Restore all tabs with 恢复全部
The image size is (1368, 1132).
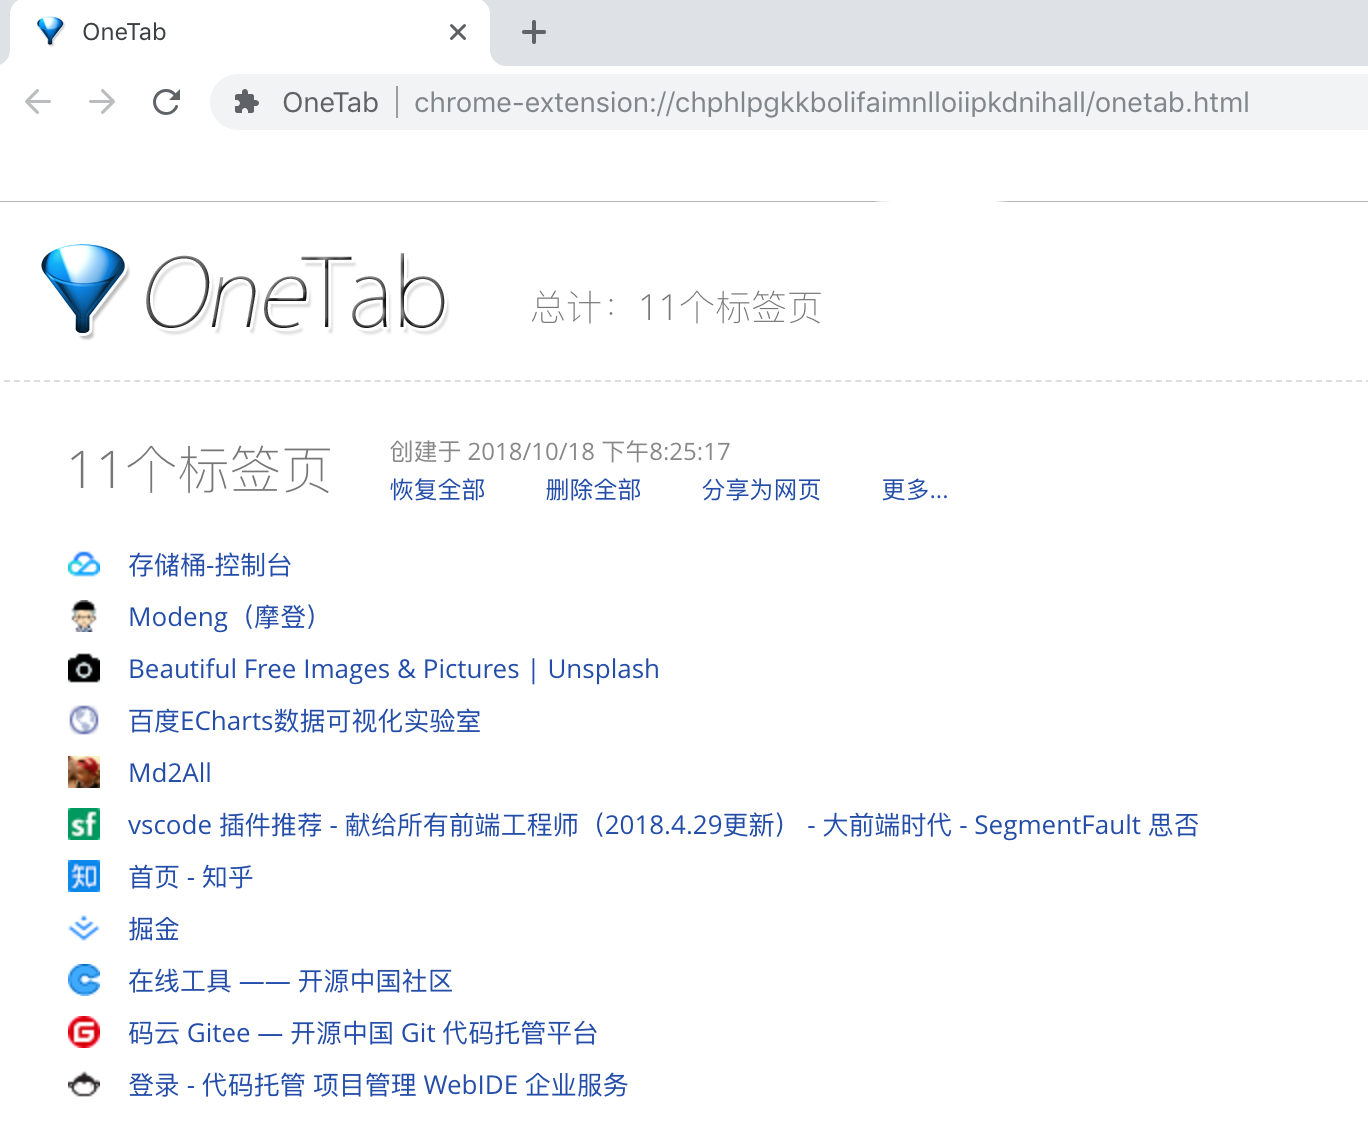pyautogui.click(x=437, y=490)
